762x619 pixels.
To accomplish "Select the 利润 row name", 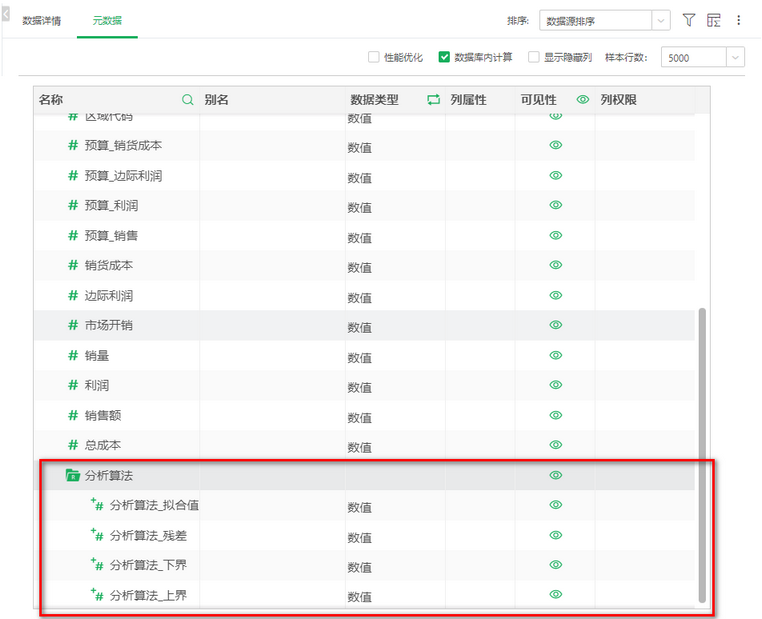I will pos(97,385).
